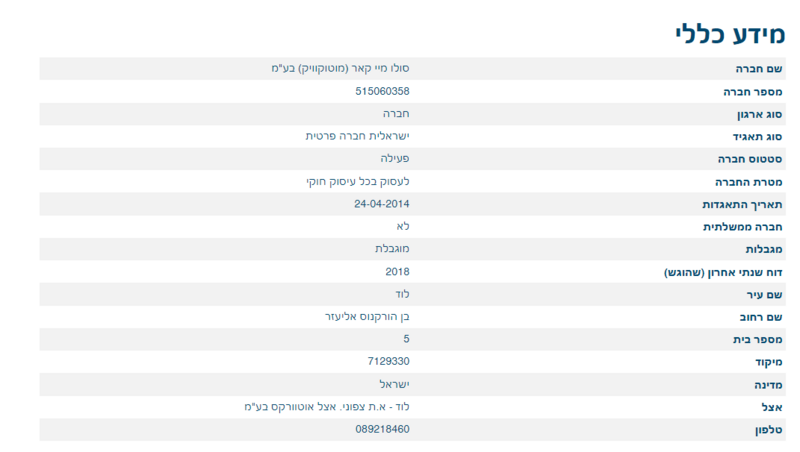Select the אצל address line text
Image resolution: width=800 pixels, height=452 pixels.
(x=327, y=407)
